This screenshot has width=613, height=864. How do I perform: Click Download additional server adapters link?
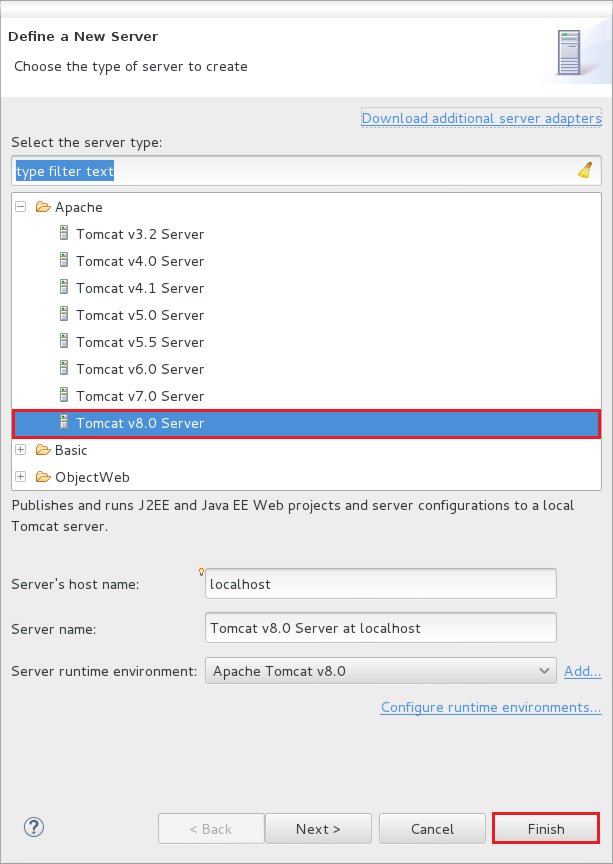point(481,118)
